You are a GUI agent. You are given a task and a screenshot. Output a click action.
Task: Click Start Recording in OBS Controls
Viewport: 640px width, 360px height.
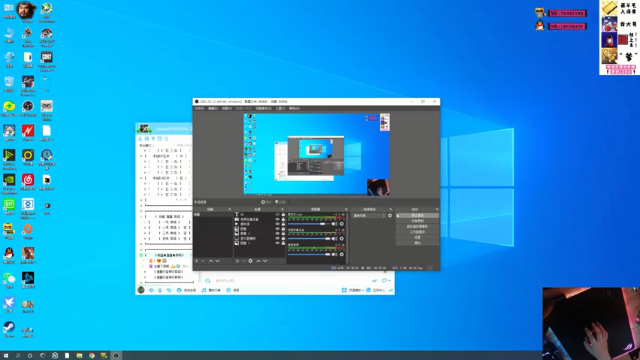(x=417, y=221)
